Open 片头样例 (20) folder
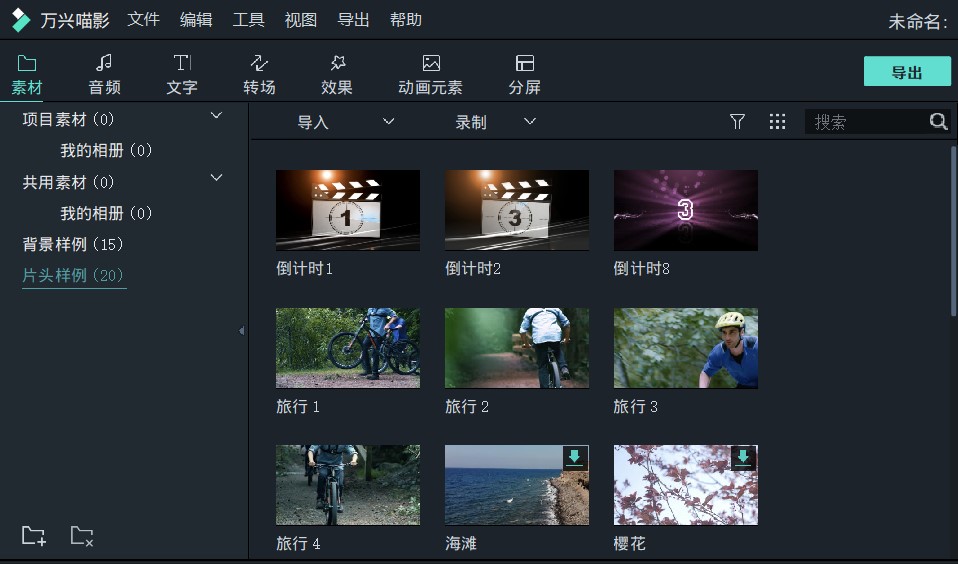 (x=73, y=276)
